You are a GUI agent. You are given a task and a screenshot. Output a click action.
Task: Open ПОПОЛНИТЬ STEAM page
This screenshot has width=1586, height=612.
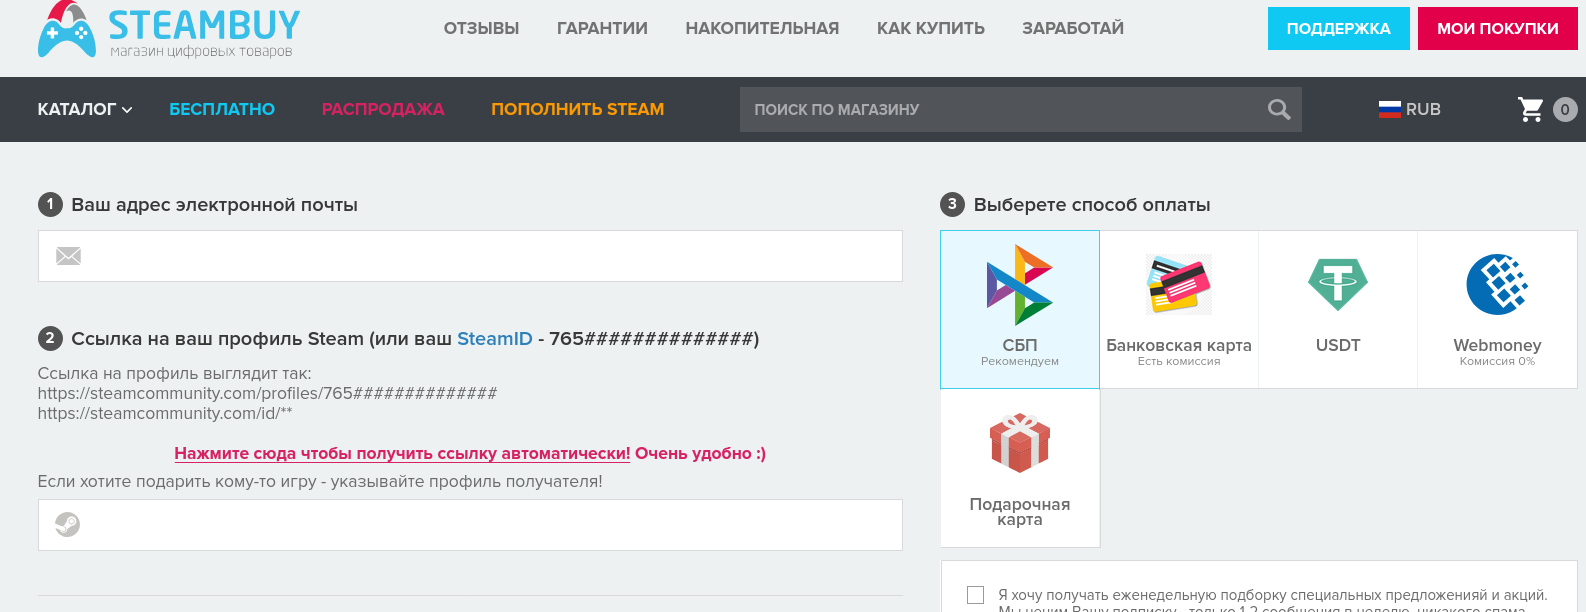coord(578,109)
